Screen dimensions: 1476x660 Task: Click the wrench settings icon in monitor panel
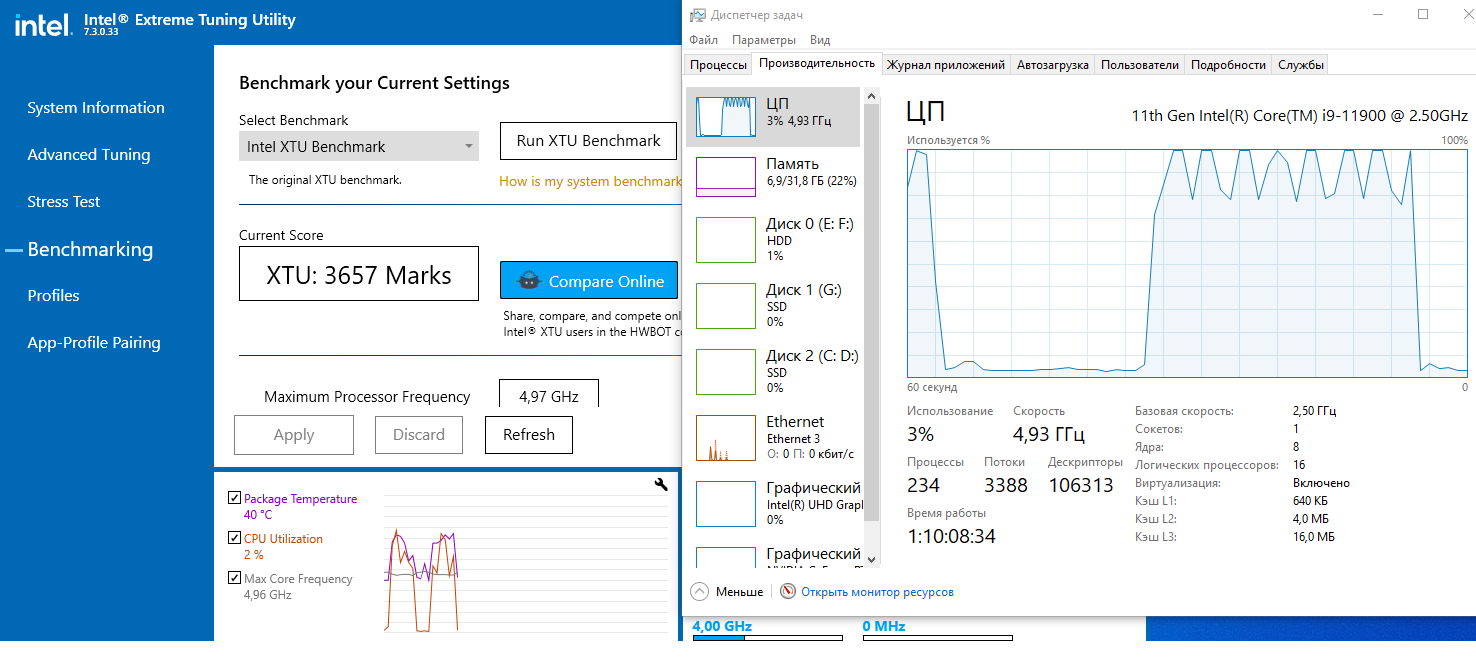coord(660,484)
